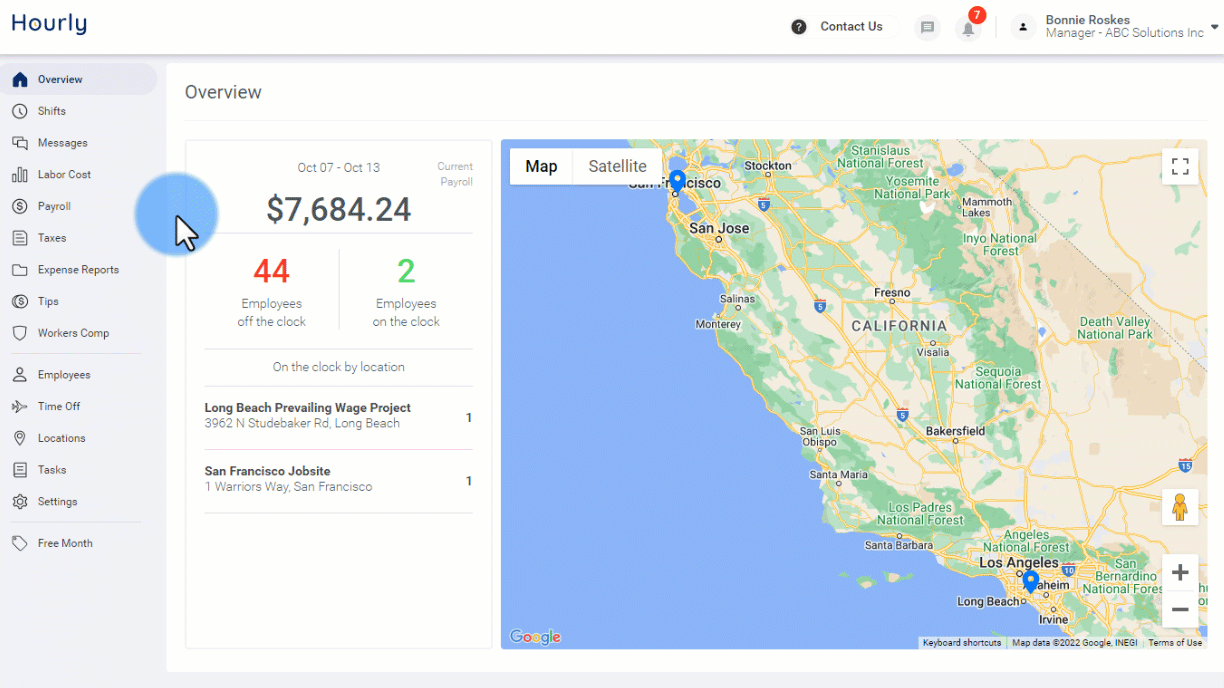Click 3962 N Studebaker Rd address
Viewport: 1224px width, 688px height.
point(302,423)
